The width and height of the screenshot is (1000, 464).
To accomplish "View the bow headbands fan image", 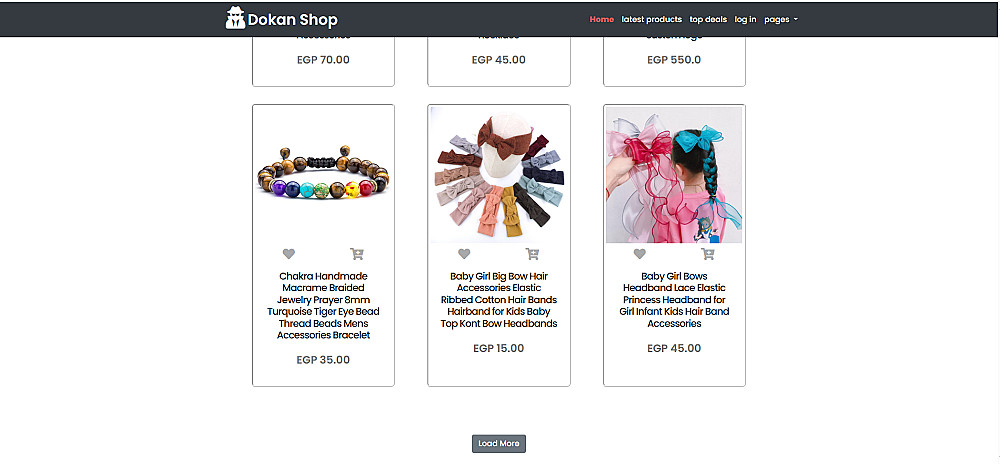I will [x=499, y=175].
